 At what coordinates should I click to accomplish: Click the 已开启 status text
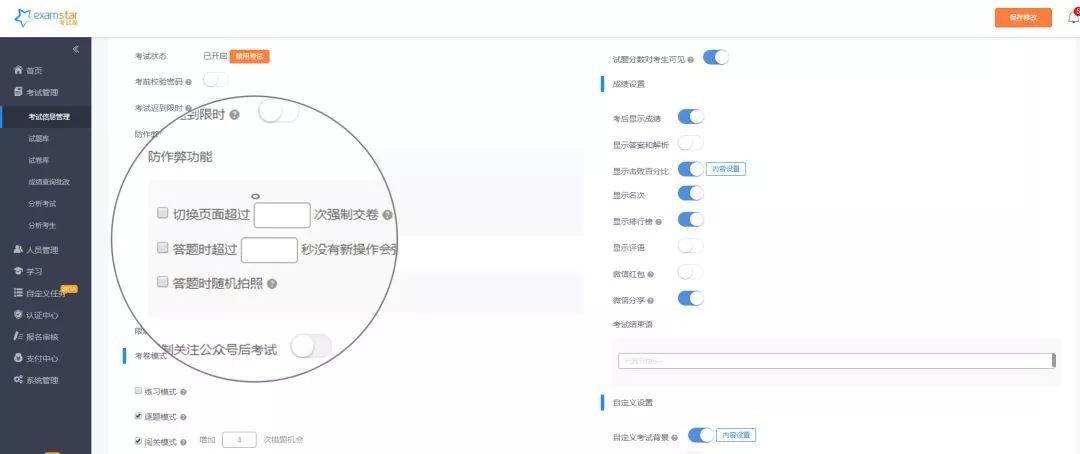(215, 56)
